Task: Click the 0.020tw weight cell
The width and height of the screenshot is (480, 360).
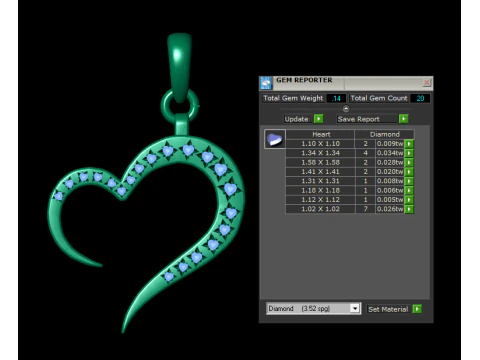Action: coord(390,172)
